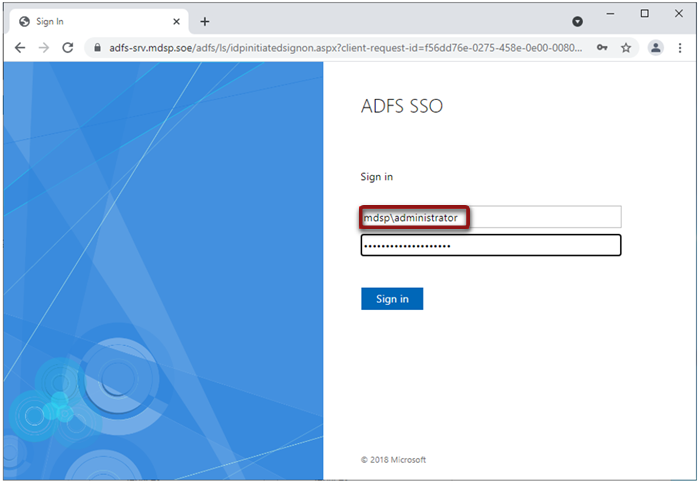Image resolution: width=699 pixels, height=482 pixels.
Task: Click the ADFS SSO heading
Action: click(402, 106)
